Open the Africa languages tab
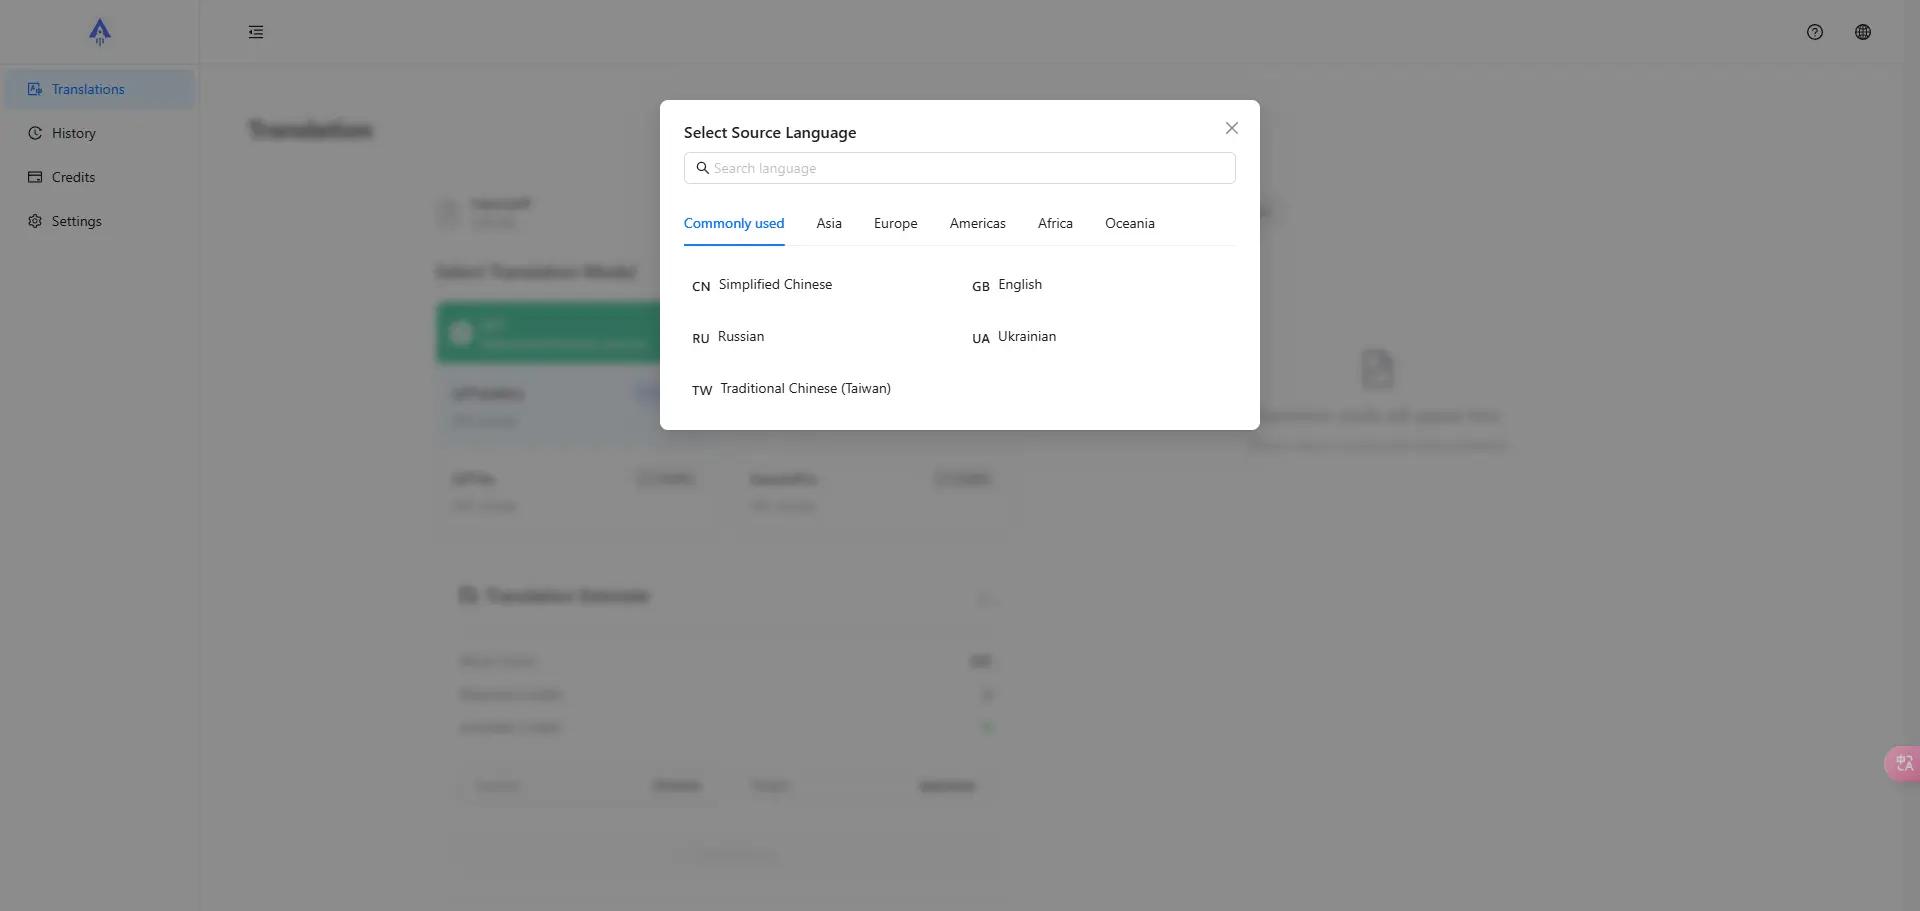 tap(1054, 223)
